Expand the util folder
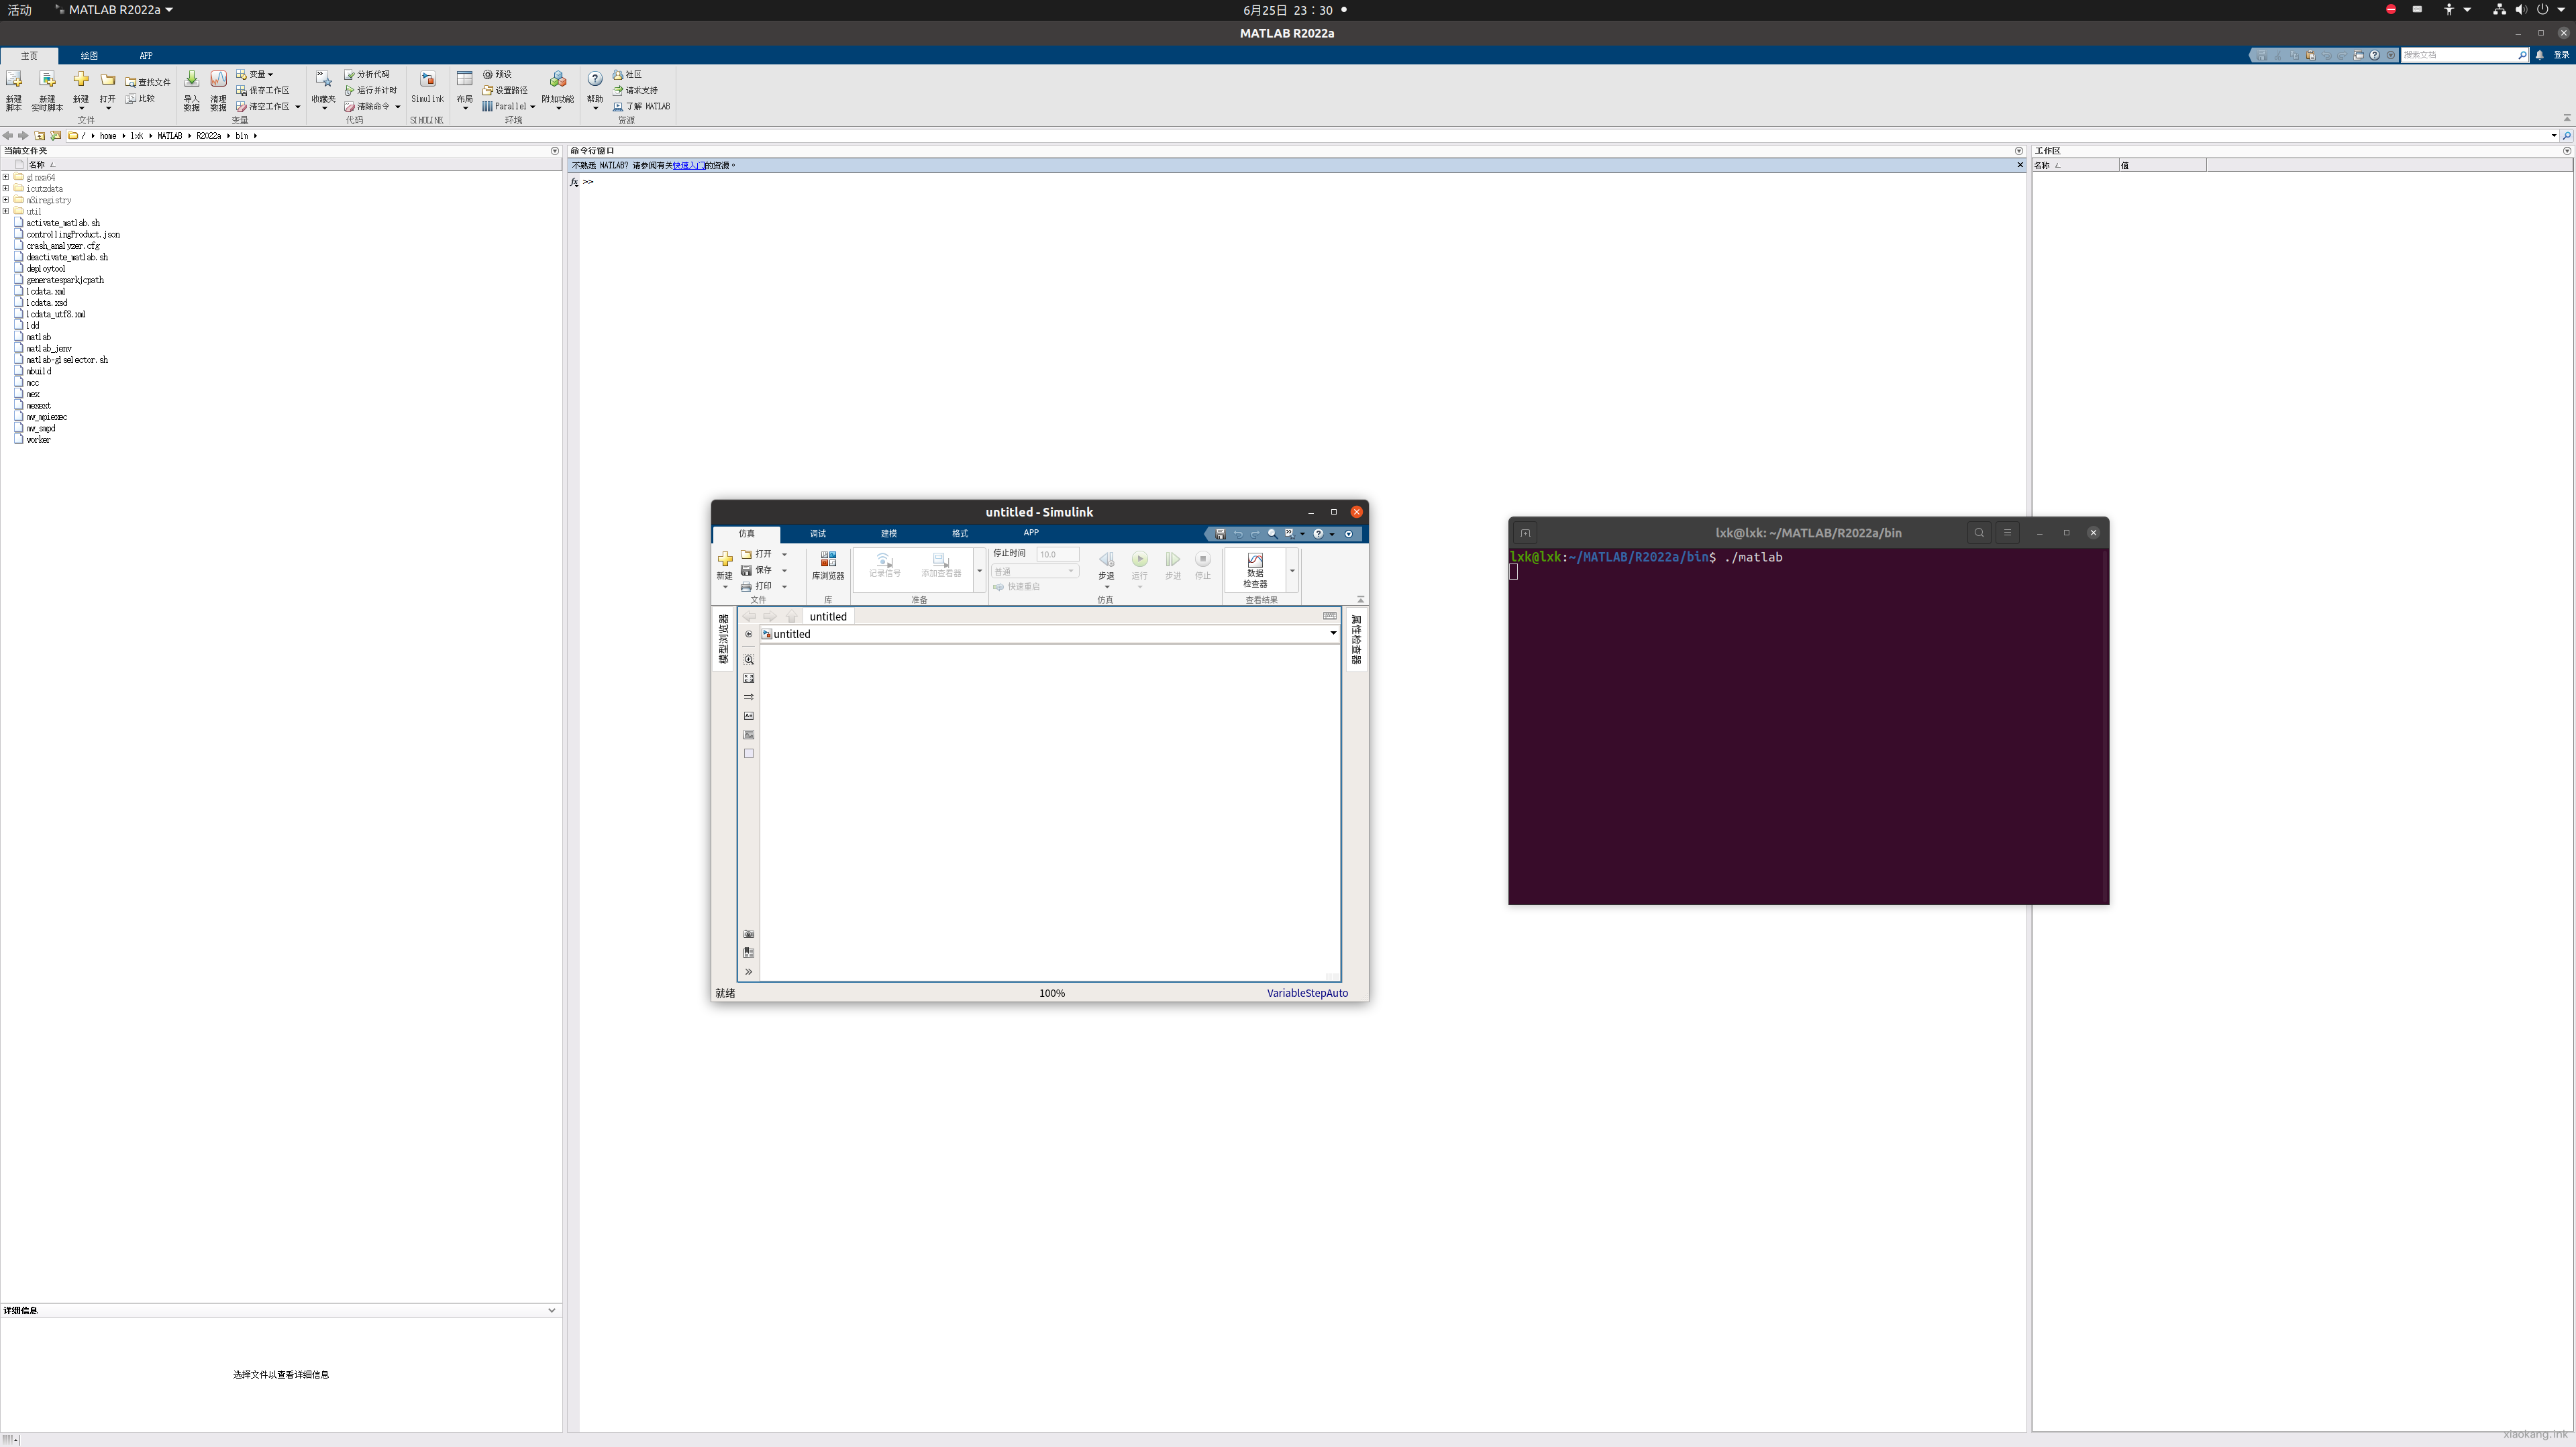 click(6, 211)
